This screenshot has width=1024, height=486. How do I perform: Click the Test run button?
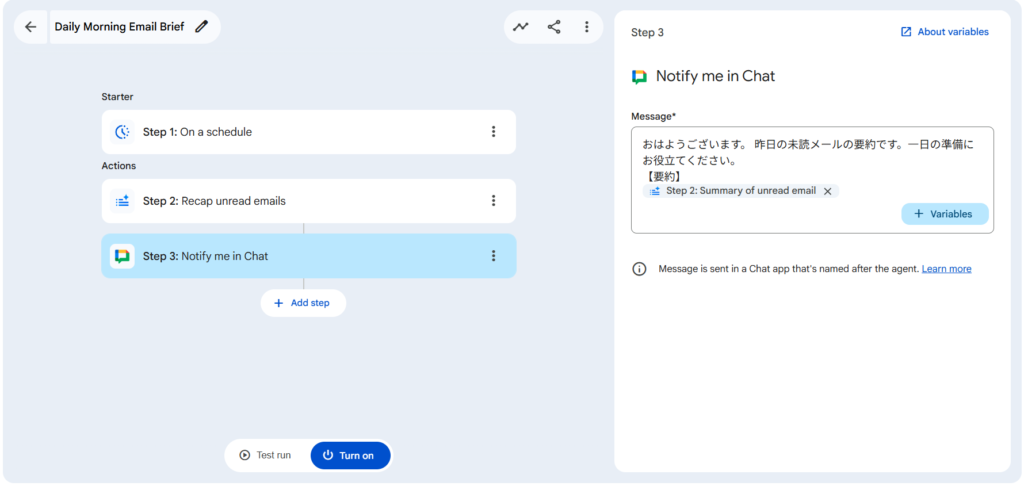265,455
